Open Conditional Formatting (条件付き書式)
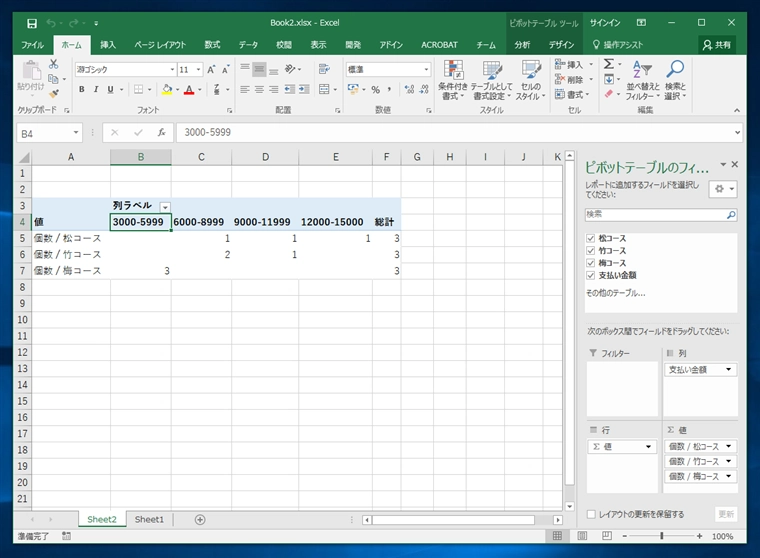This screenshot has width=760, height=558. [453, 80]
